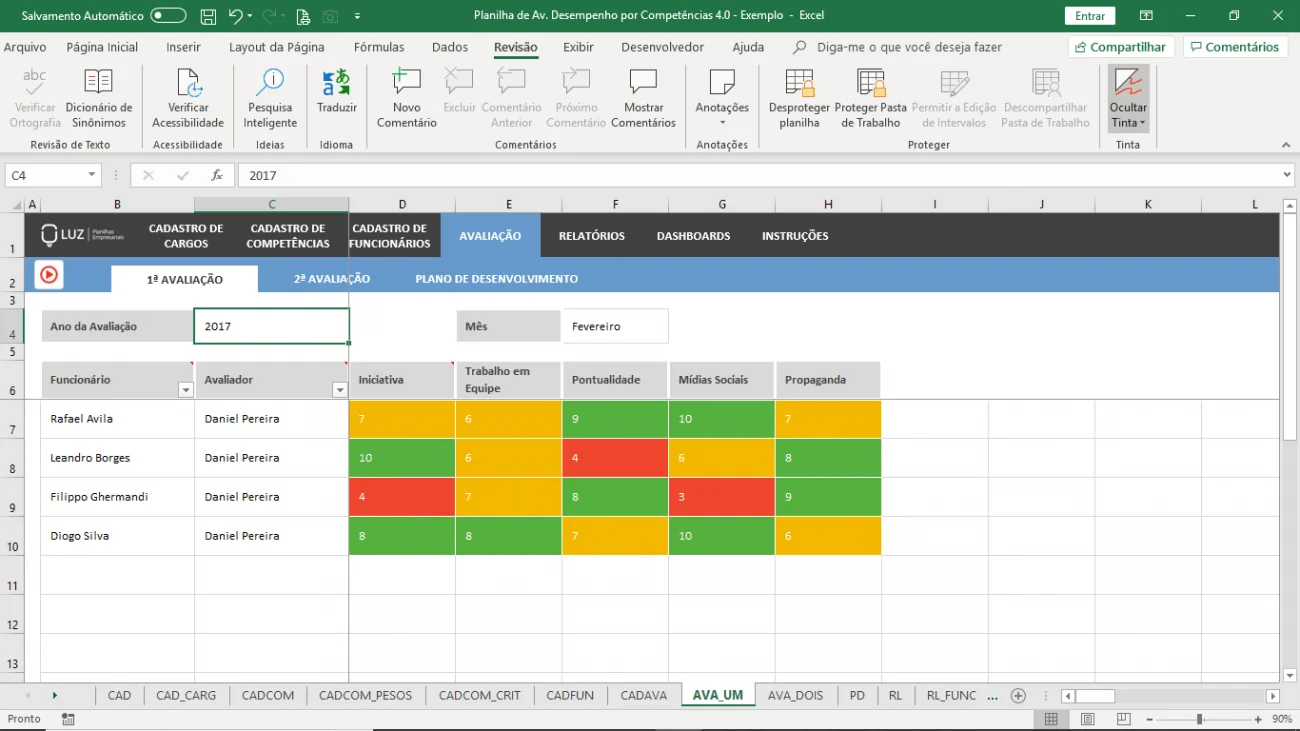Switch to Page Layout view icon
The height and width of the screenshot is (731, 1300).
[x=1087, y=719]
